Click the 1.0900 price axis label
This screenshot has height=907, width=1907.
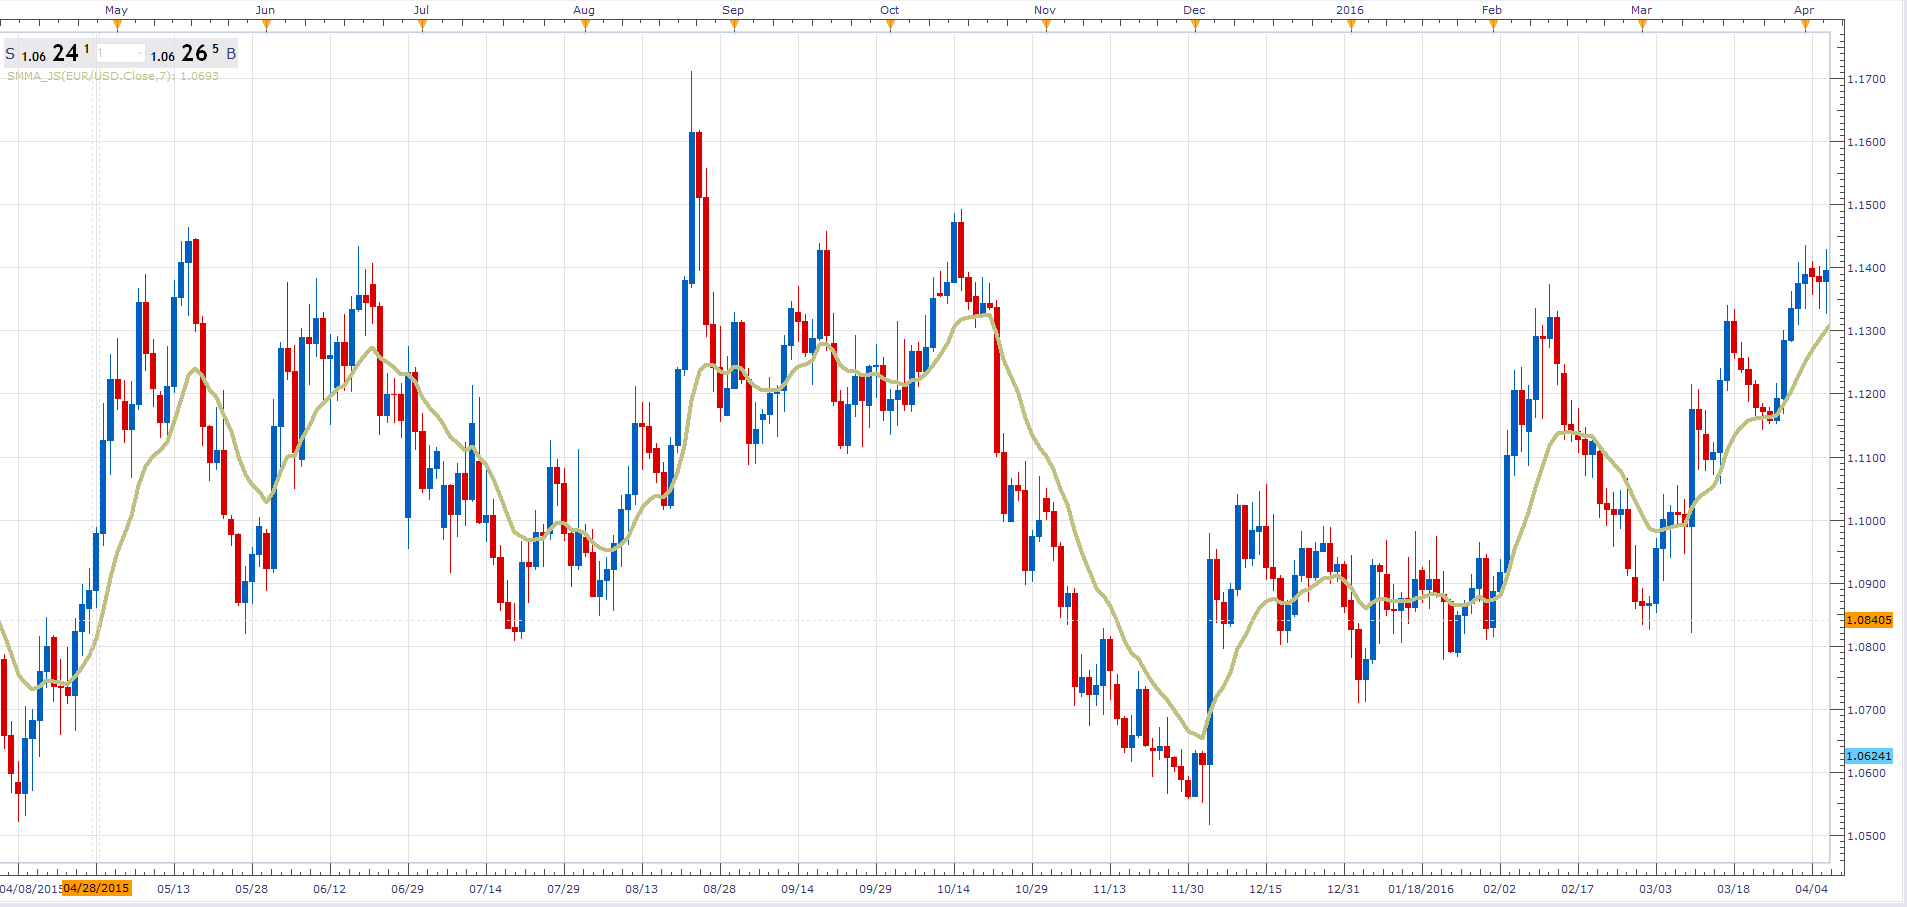pyautogui.click(x=1866, y=584)
